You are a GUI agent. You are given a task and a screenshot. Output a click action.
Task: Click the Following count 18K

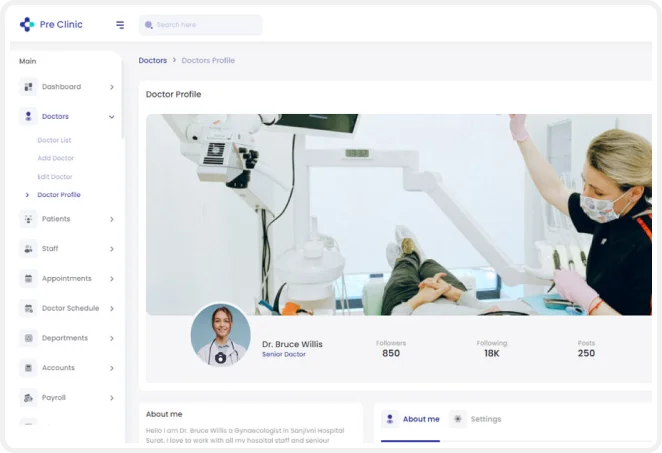(492, 353)
